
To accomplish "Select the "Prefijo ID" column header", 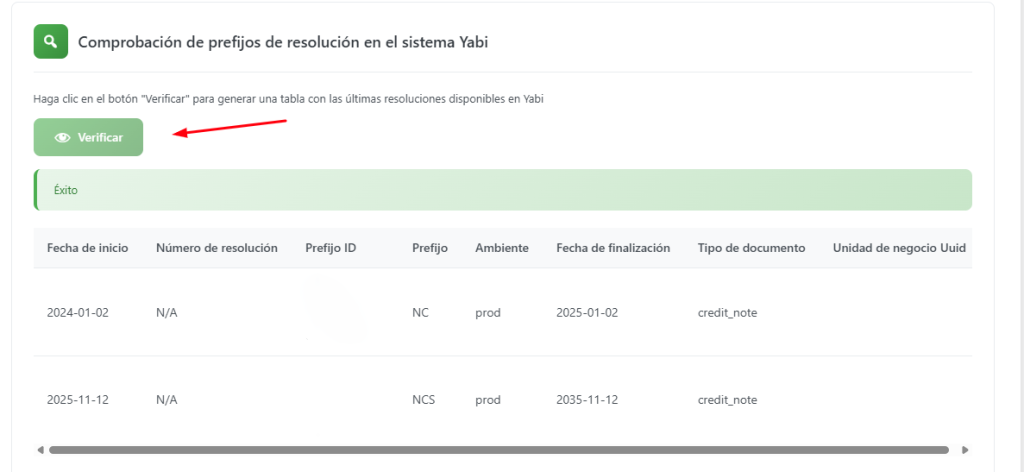I will coord(331,248).
